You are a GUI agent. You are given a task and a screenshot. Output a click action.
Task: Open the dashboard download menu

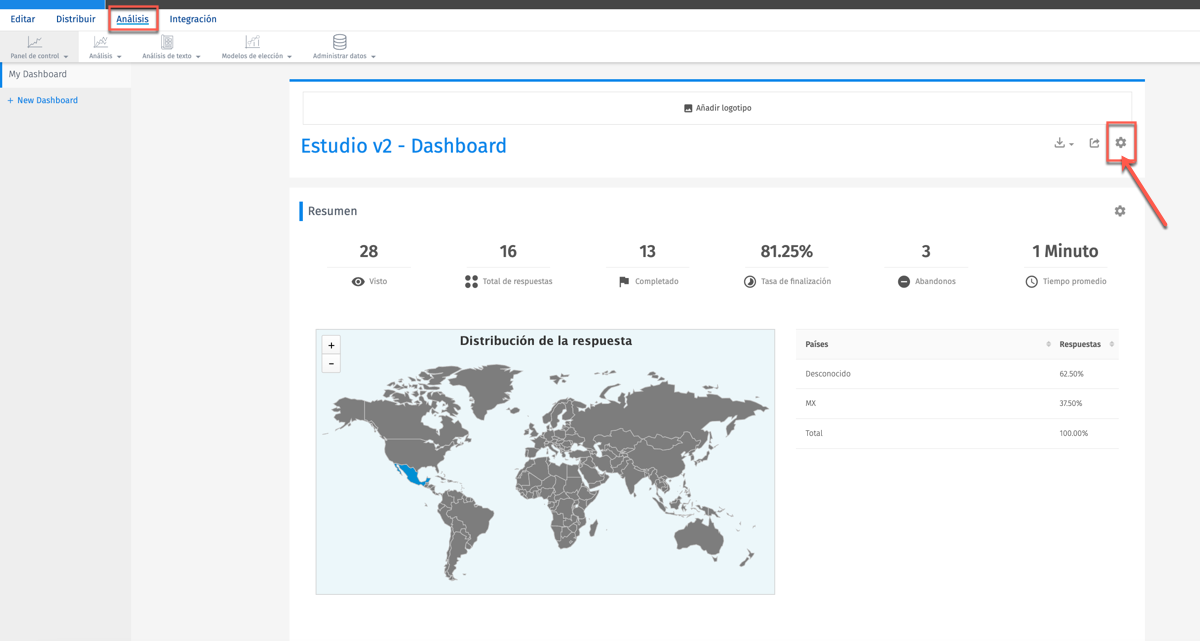coord(1064,143)
